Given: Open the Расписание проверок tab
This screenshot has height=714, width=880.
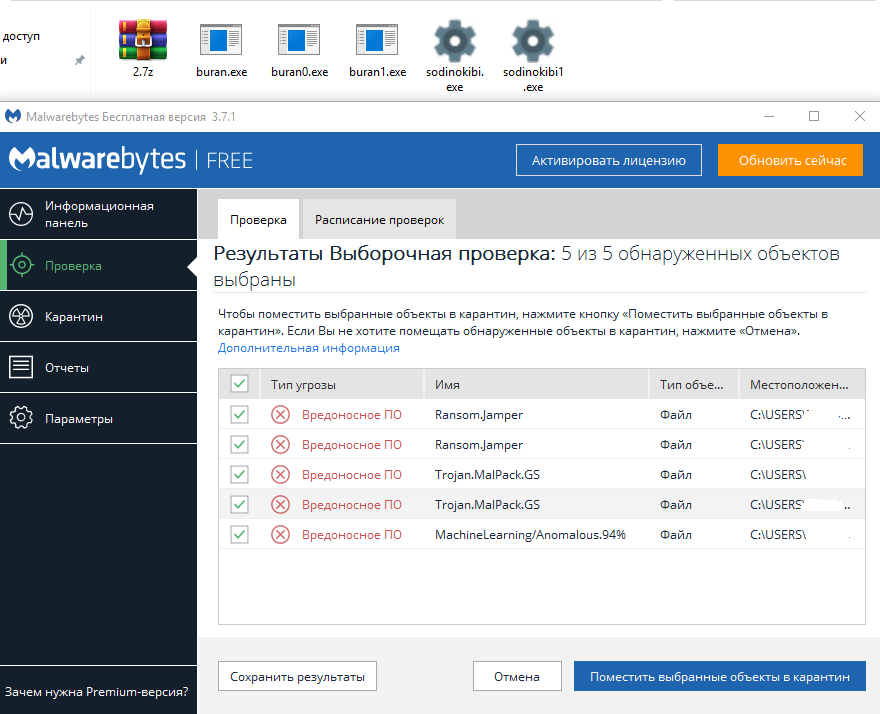Looking at the screenshot, I should [x=379, y=219].
